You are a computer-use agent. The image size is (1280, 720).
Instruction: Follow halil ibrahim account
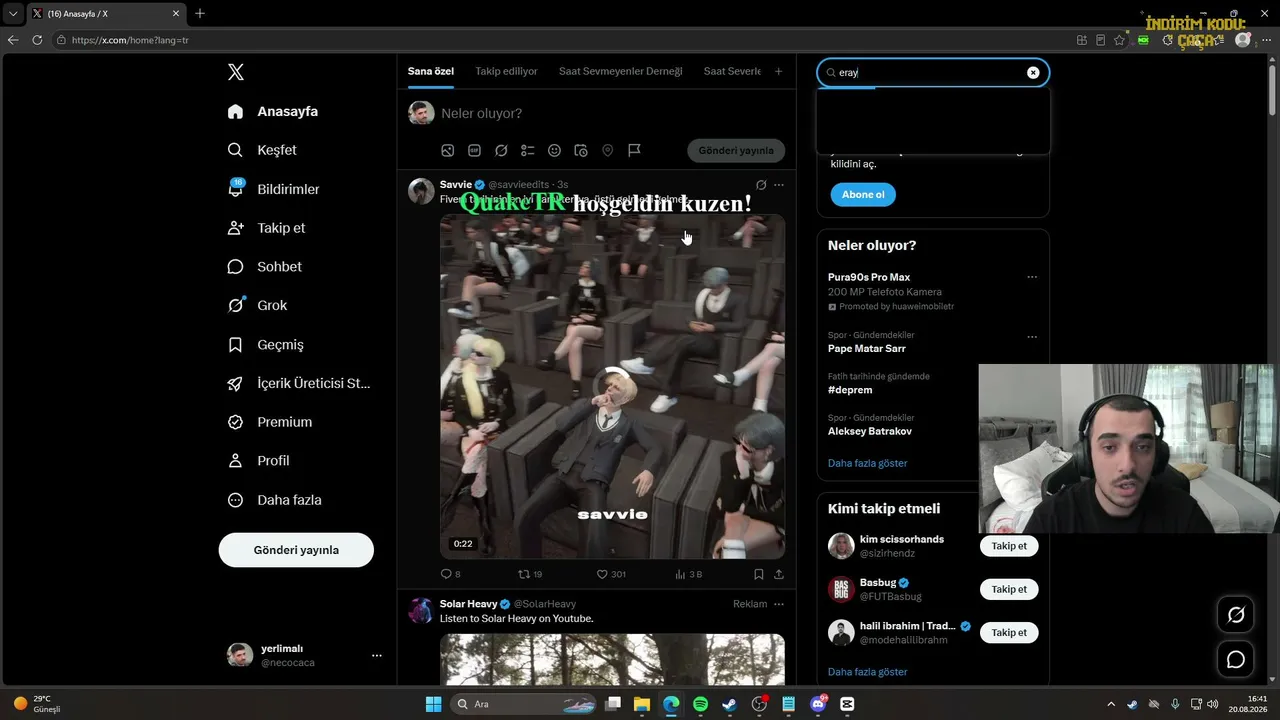(x=1009, y=632)
